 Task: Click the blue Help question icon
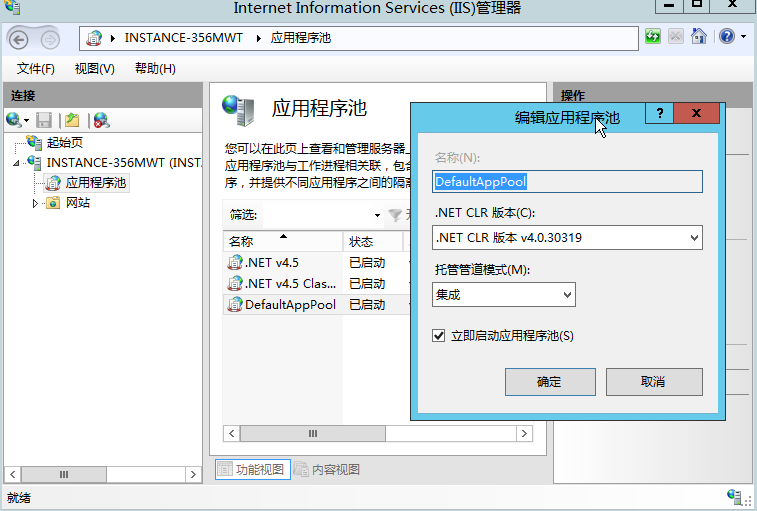[727, 37]
